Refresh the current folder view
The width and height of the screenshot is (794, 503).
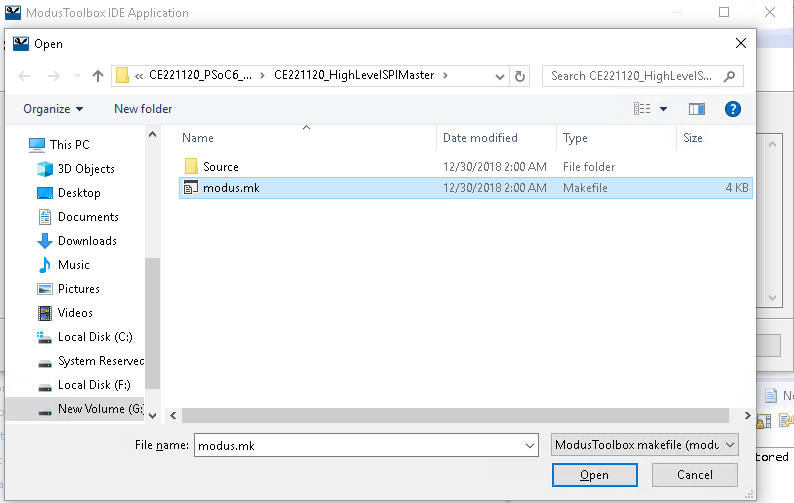[520, 76]
